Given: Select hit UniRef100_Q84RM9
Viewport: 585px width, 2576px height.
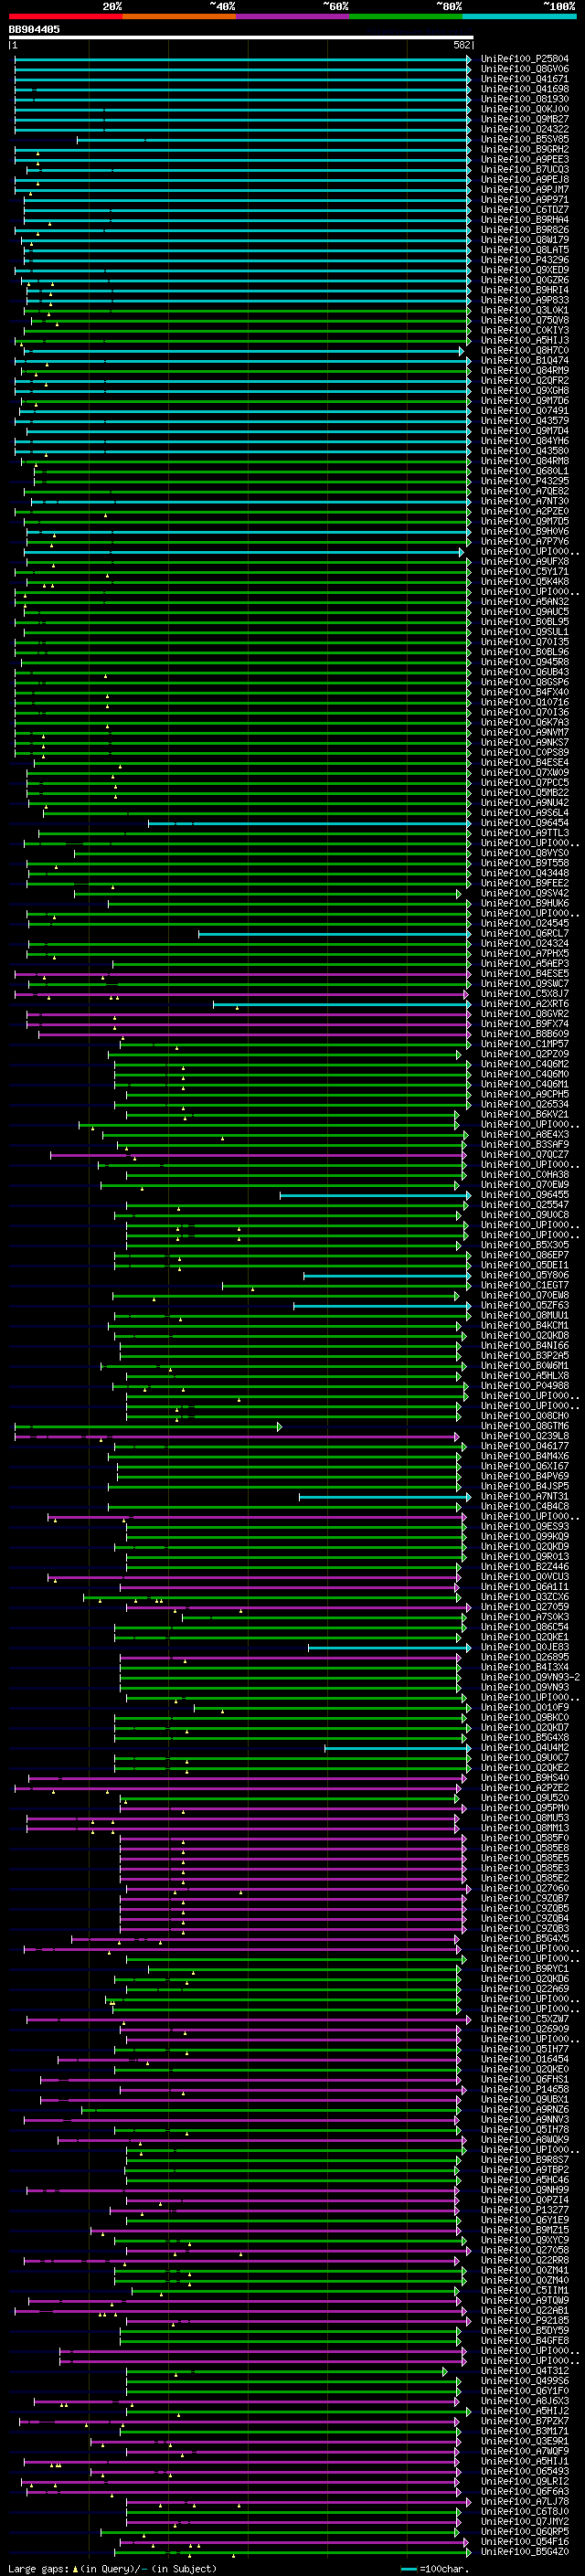Looking at the screenshot, I should pyautogui.click(x=524, y=370).
